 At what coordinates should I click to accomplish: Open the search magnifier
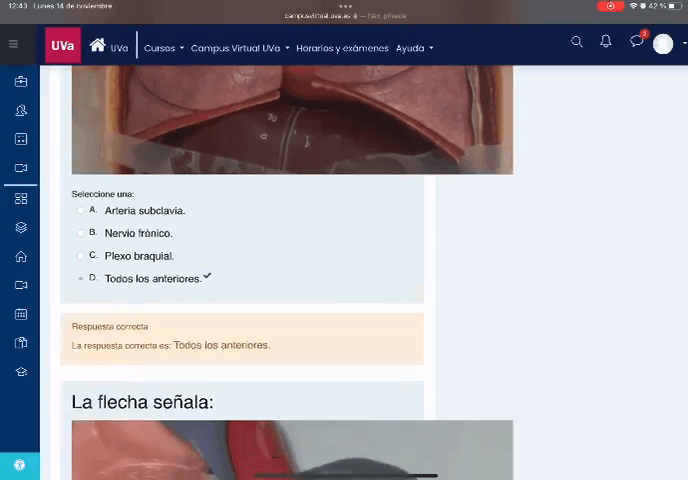pyautogui.click(x=577, y=42)
